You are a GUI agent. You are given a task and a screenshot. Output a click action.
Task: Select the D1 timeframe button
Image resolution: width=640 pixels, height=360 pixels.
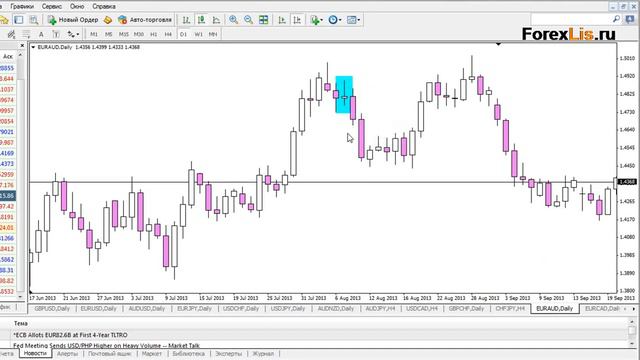[x=183, y=34]
